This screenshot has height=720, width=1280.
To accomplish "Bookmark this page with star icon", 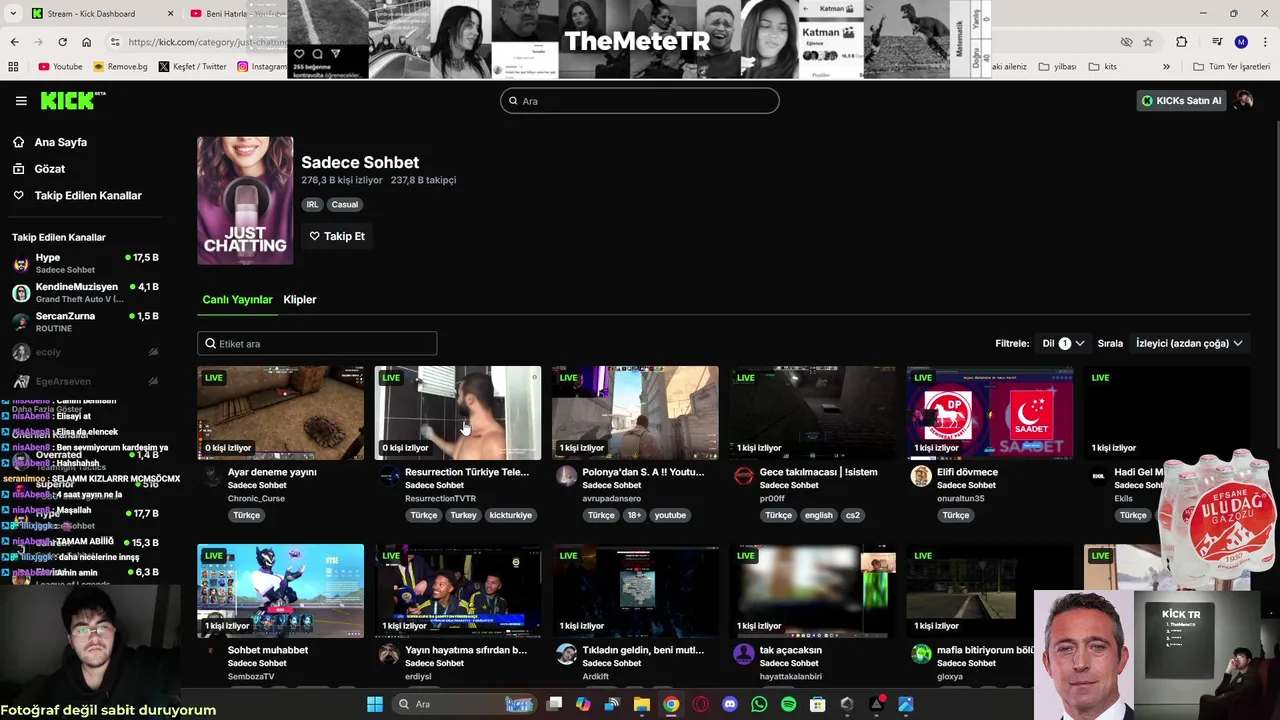I will point(1148,42).
